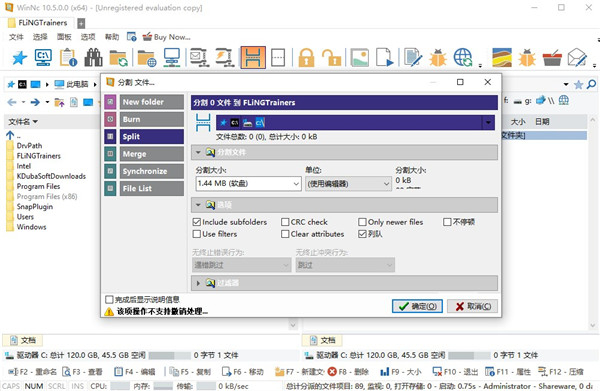Click the 确定(O) confirm button

pos(417,306)
